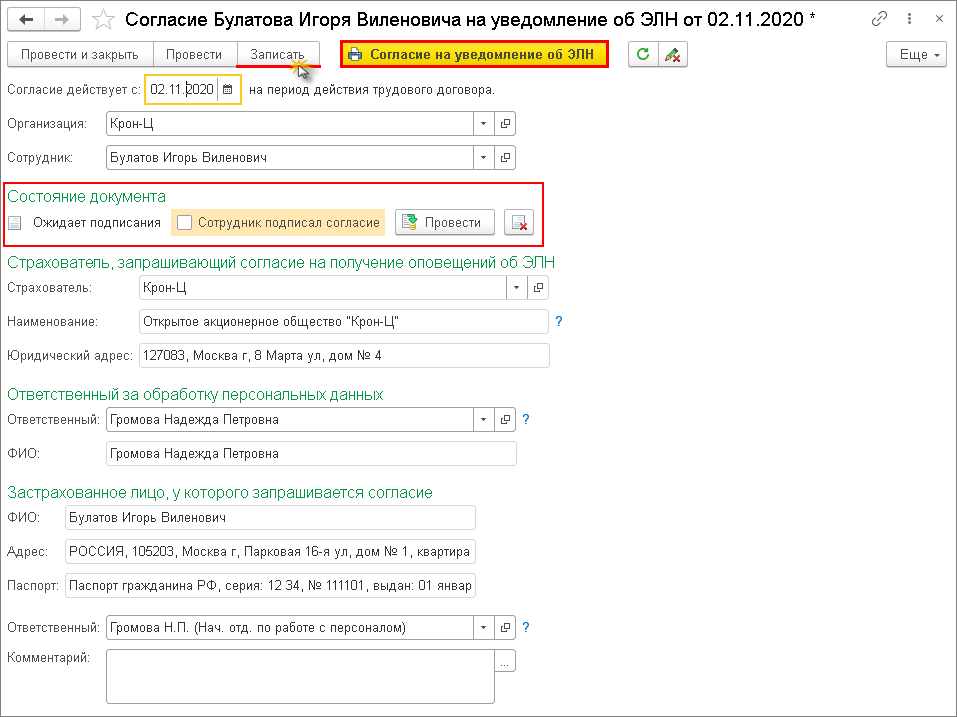Expand the Сотрудник dropdown list
Image resolution: width=957 pixels, height=717 pixels.
tap(483, 157)
